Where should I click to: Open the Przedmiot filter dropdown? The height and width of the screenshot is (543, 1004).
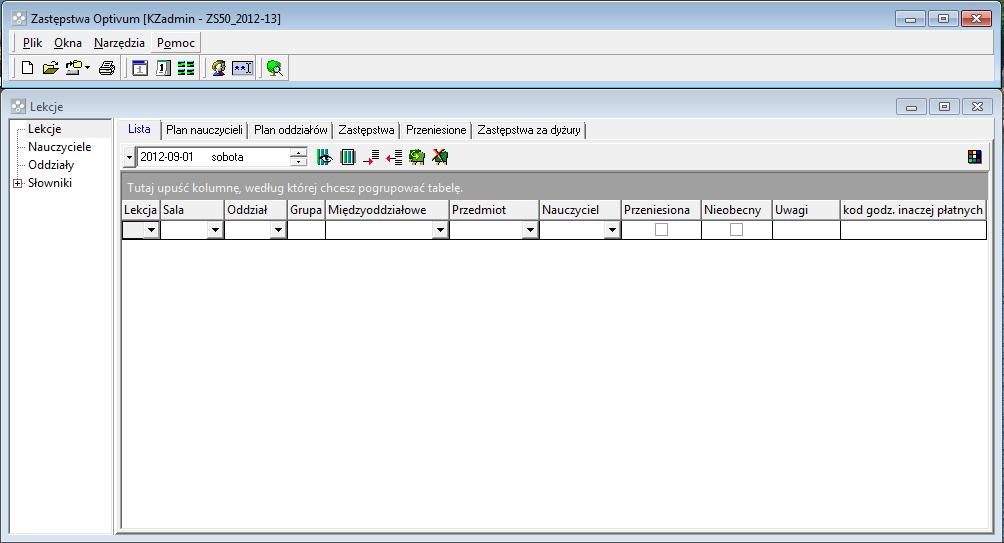530,230
